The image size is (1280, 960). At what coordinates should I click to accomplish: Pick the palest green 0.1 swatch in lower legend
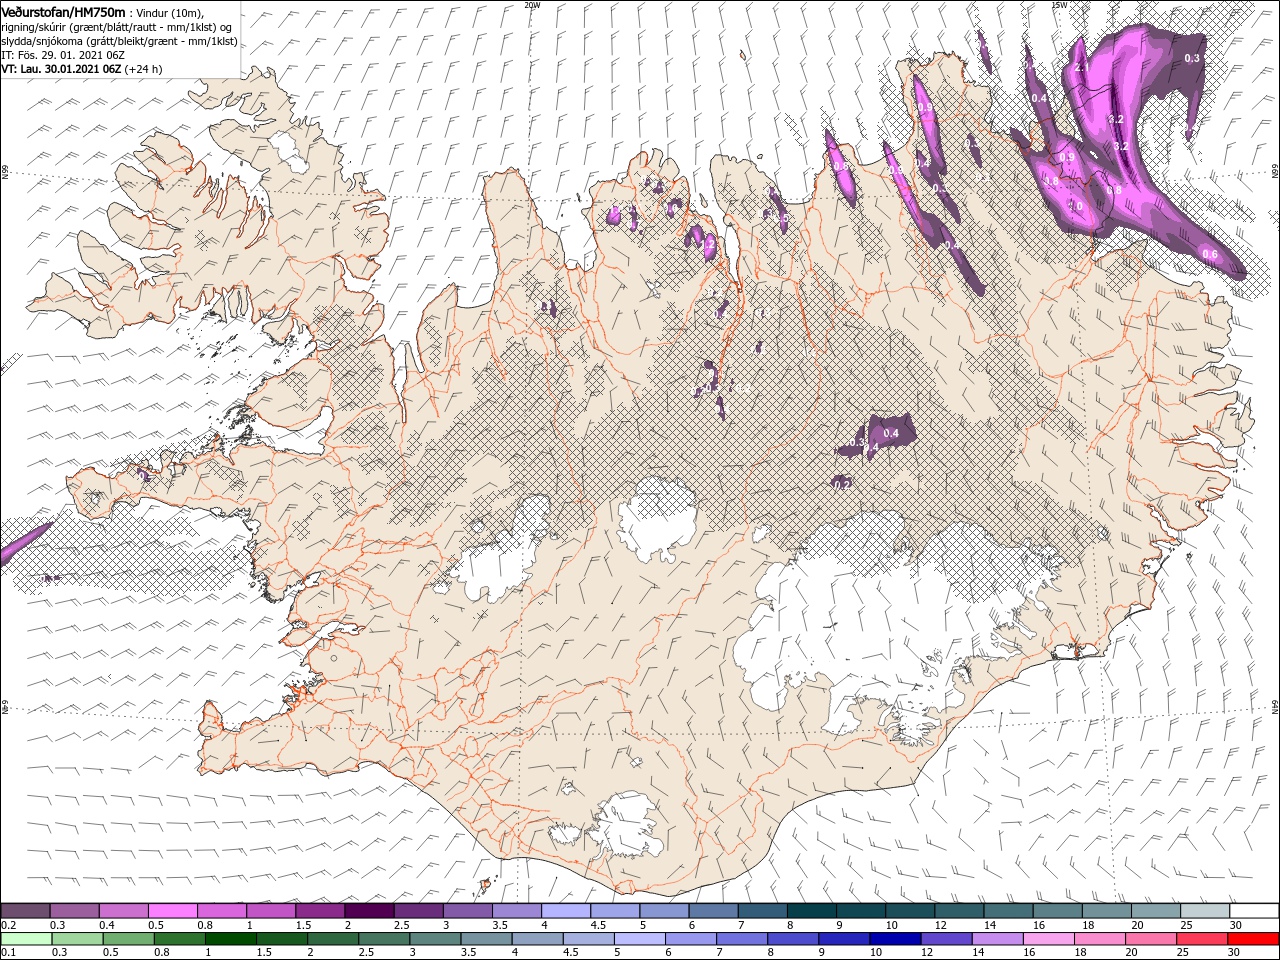tap(26, 939)
